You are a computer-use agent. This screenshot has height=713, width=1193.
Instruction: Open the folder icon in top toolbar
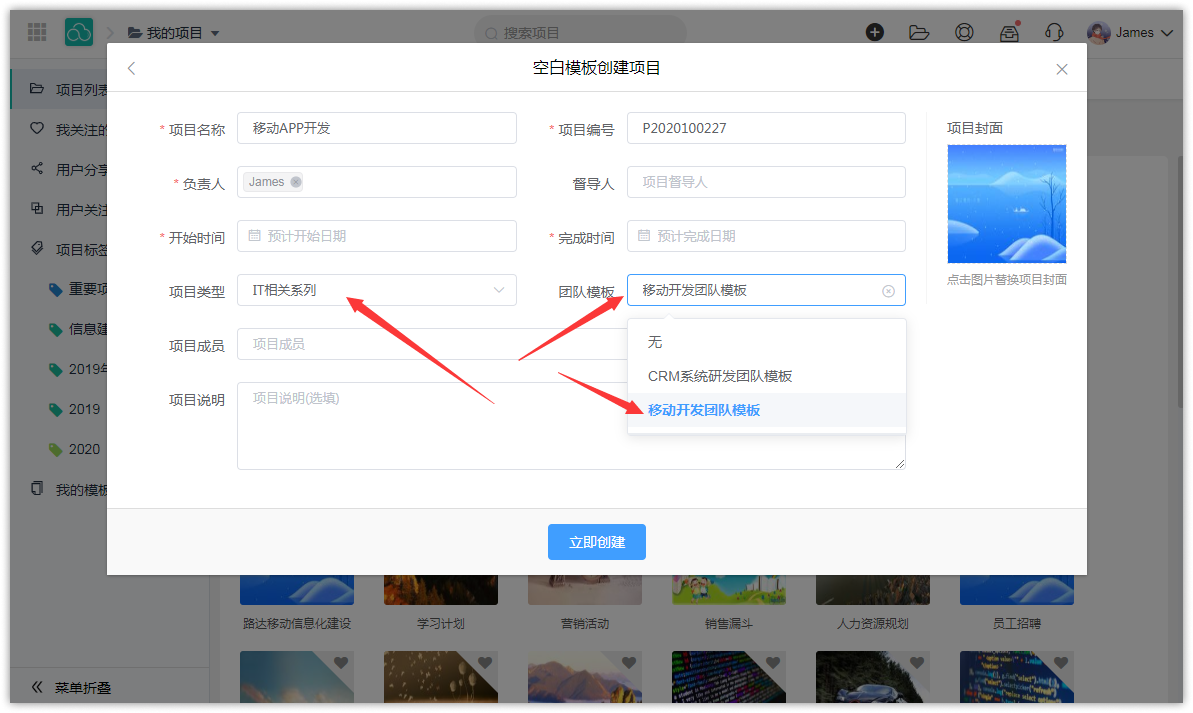[919, 32]
